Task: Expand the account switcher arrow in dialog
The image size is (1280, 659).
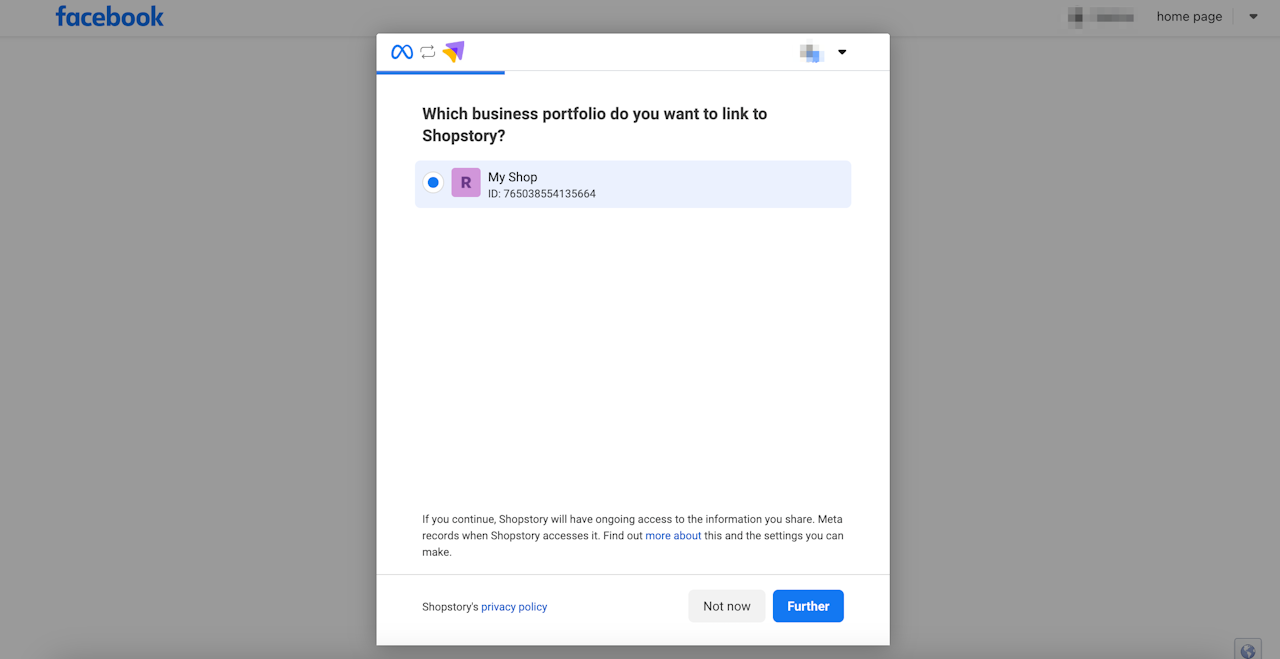Action: pyautogui.click(x=842, y=53)
